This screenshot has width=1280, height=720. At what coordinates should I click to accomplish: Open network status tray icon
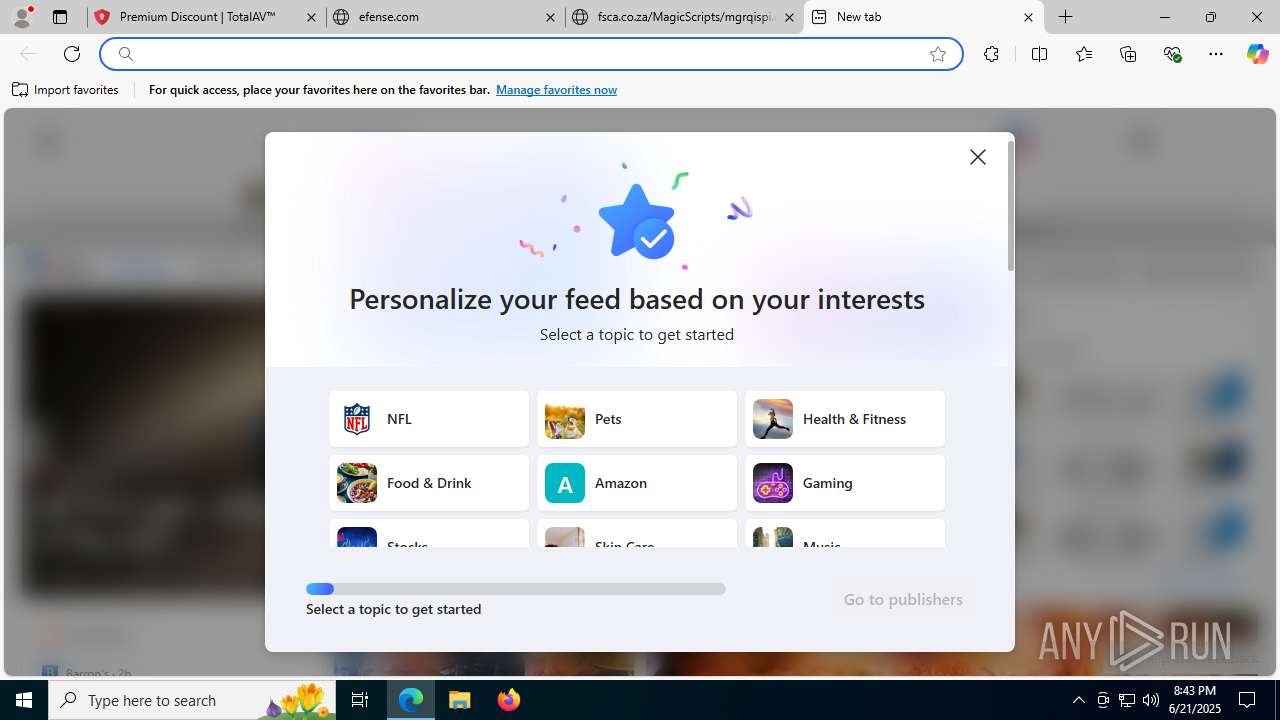coord(1127,700)
